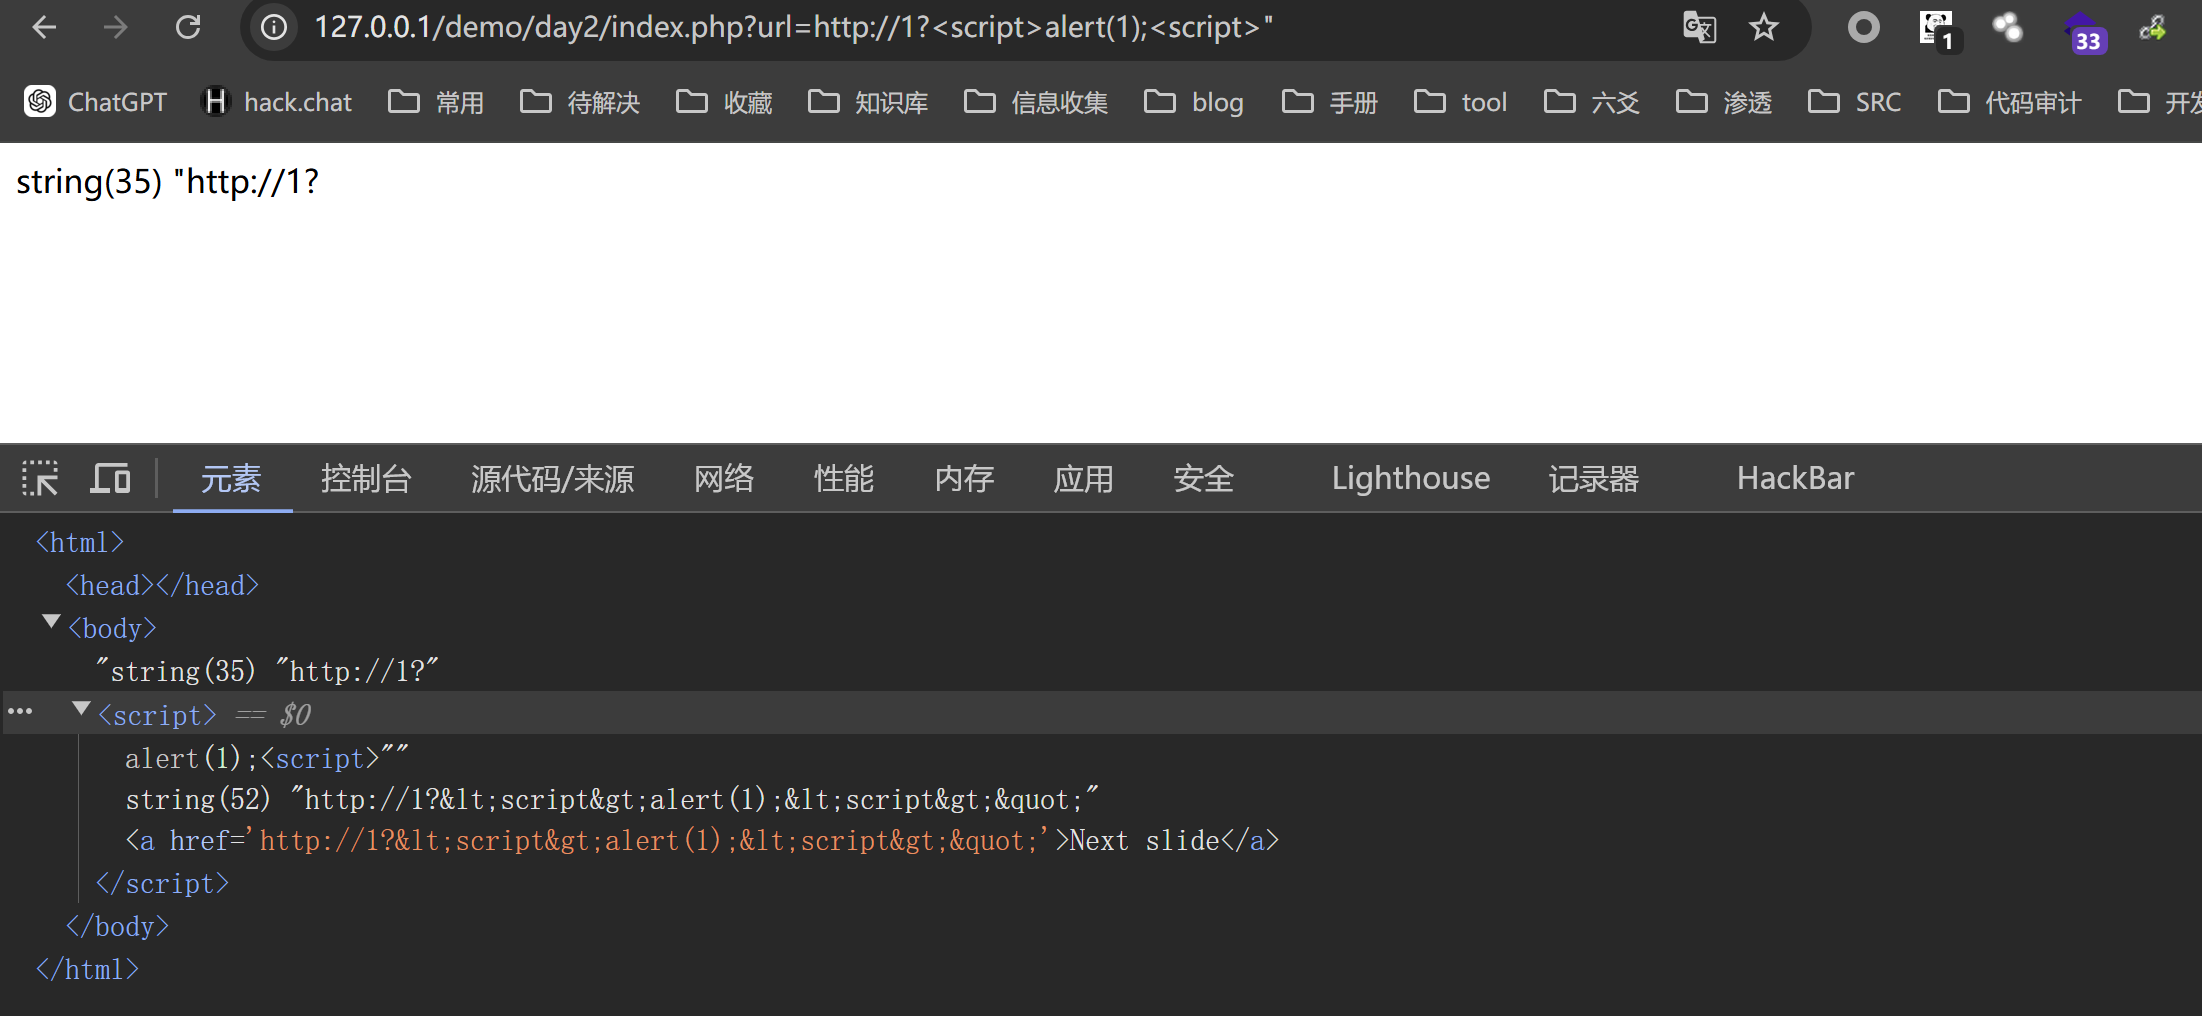Collapse the script node triangle
2202x1016 pixels.
[x=82, y=708]
